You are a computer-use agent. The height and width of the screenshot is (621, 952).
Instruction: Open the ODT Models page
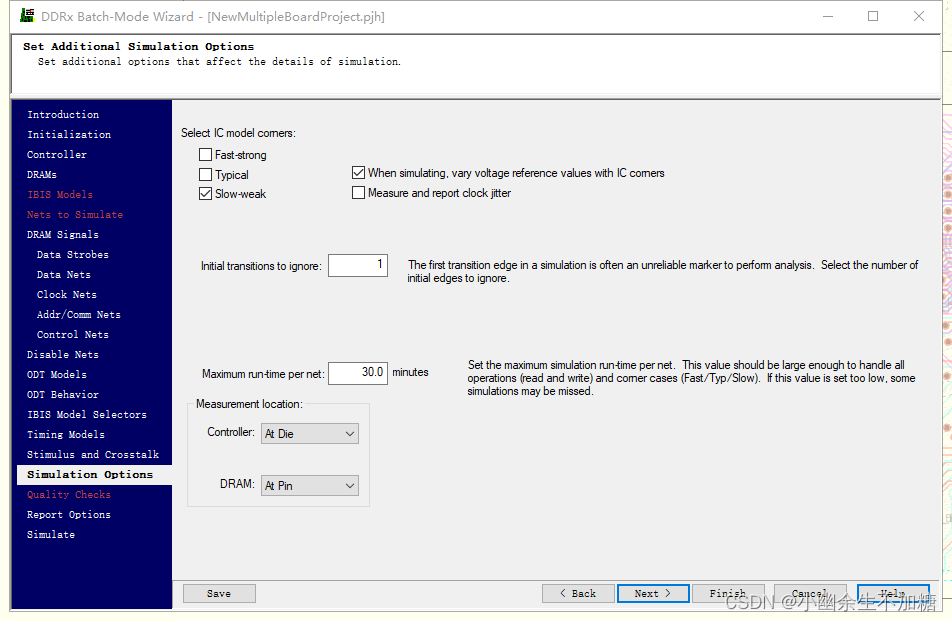pos(57,375)
